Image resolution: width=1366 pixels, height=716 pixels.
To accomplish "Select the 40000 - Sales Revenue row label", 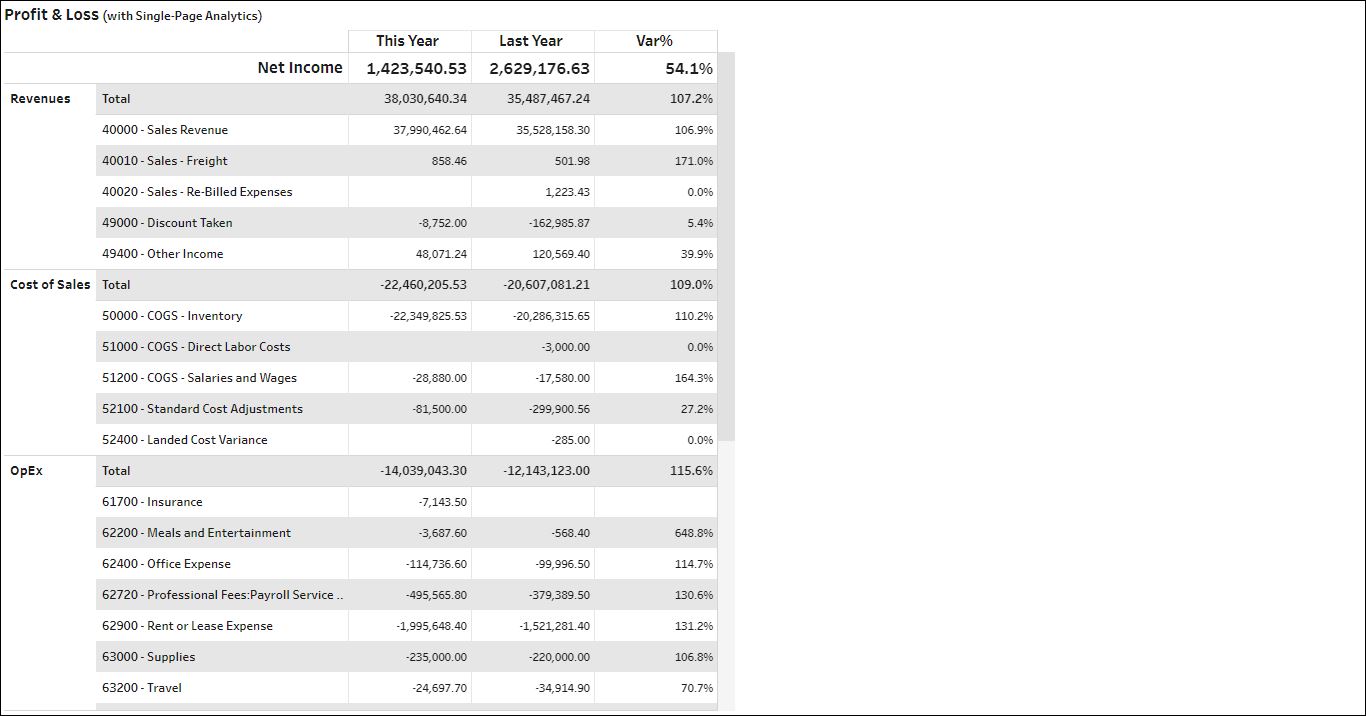I will (x=165, y=130).
